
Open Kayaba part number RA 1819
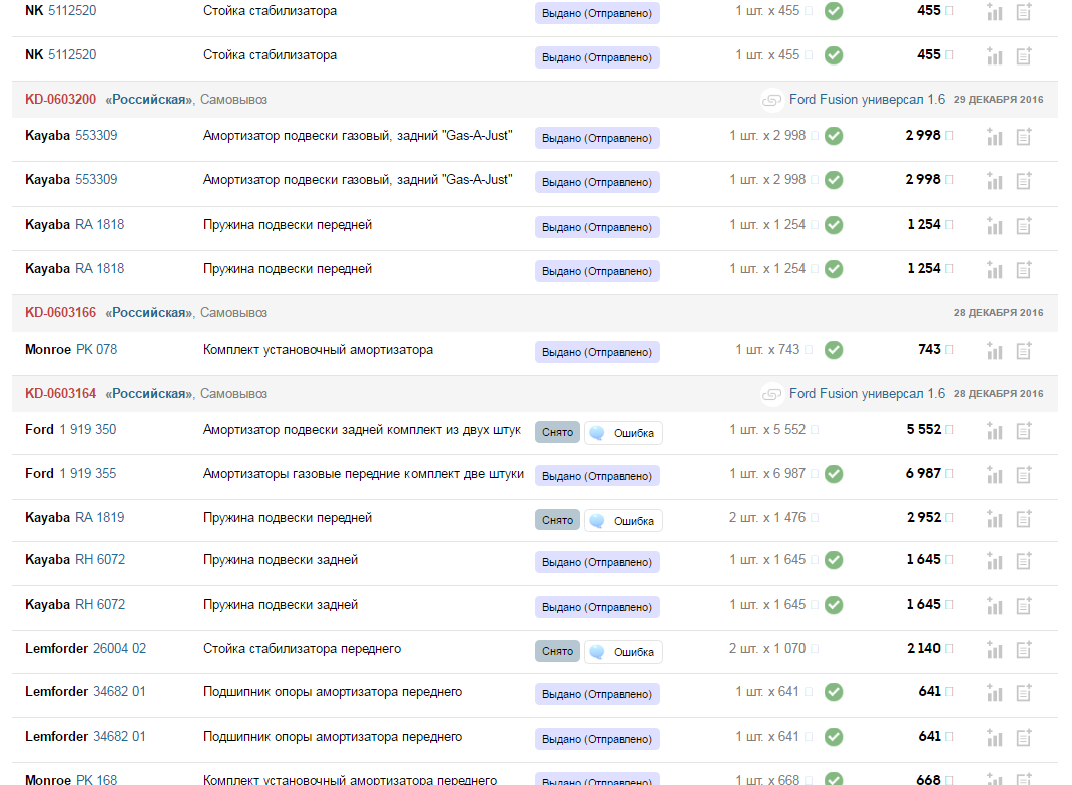100,518
